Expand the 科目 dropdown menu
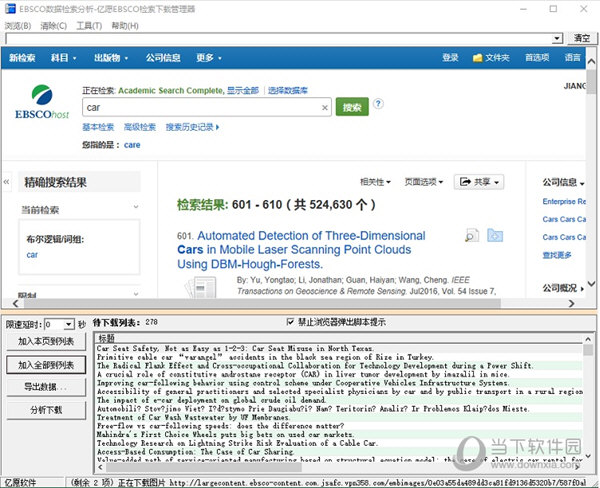 pos(64,58)
